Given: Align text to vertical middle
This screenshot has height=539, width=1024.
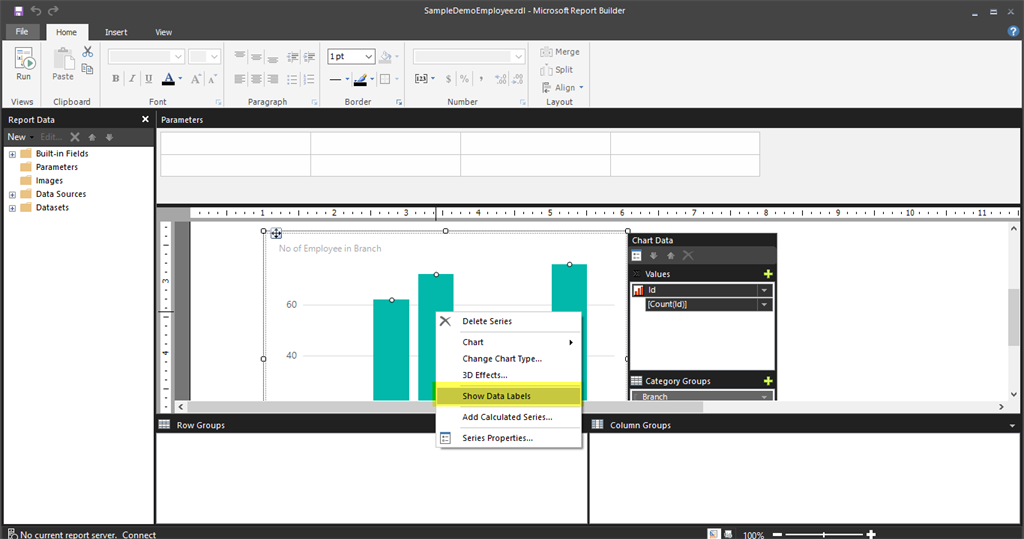Looking at the screenshot, I should (256, 57).
